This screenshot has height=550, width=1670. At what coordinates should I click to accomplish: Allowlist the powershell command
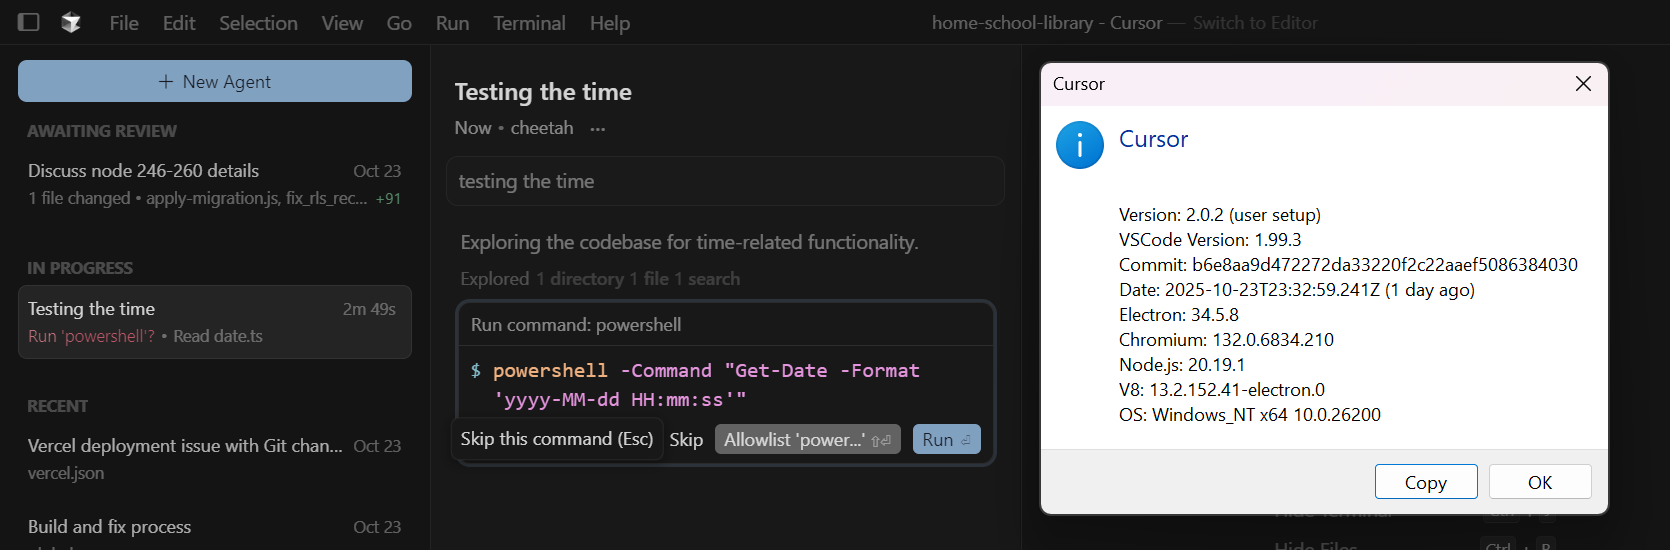pyautogui.click(x=807, y=440)
